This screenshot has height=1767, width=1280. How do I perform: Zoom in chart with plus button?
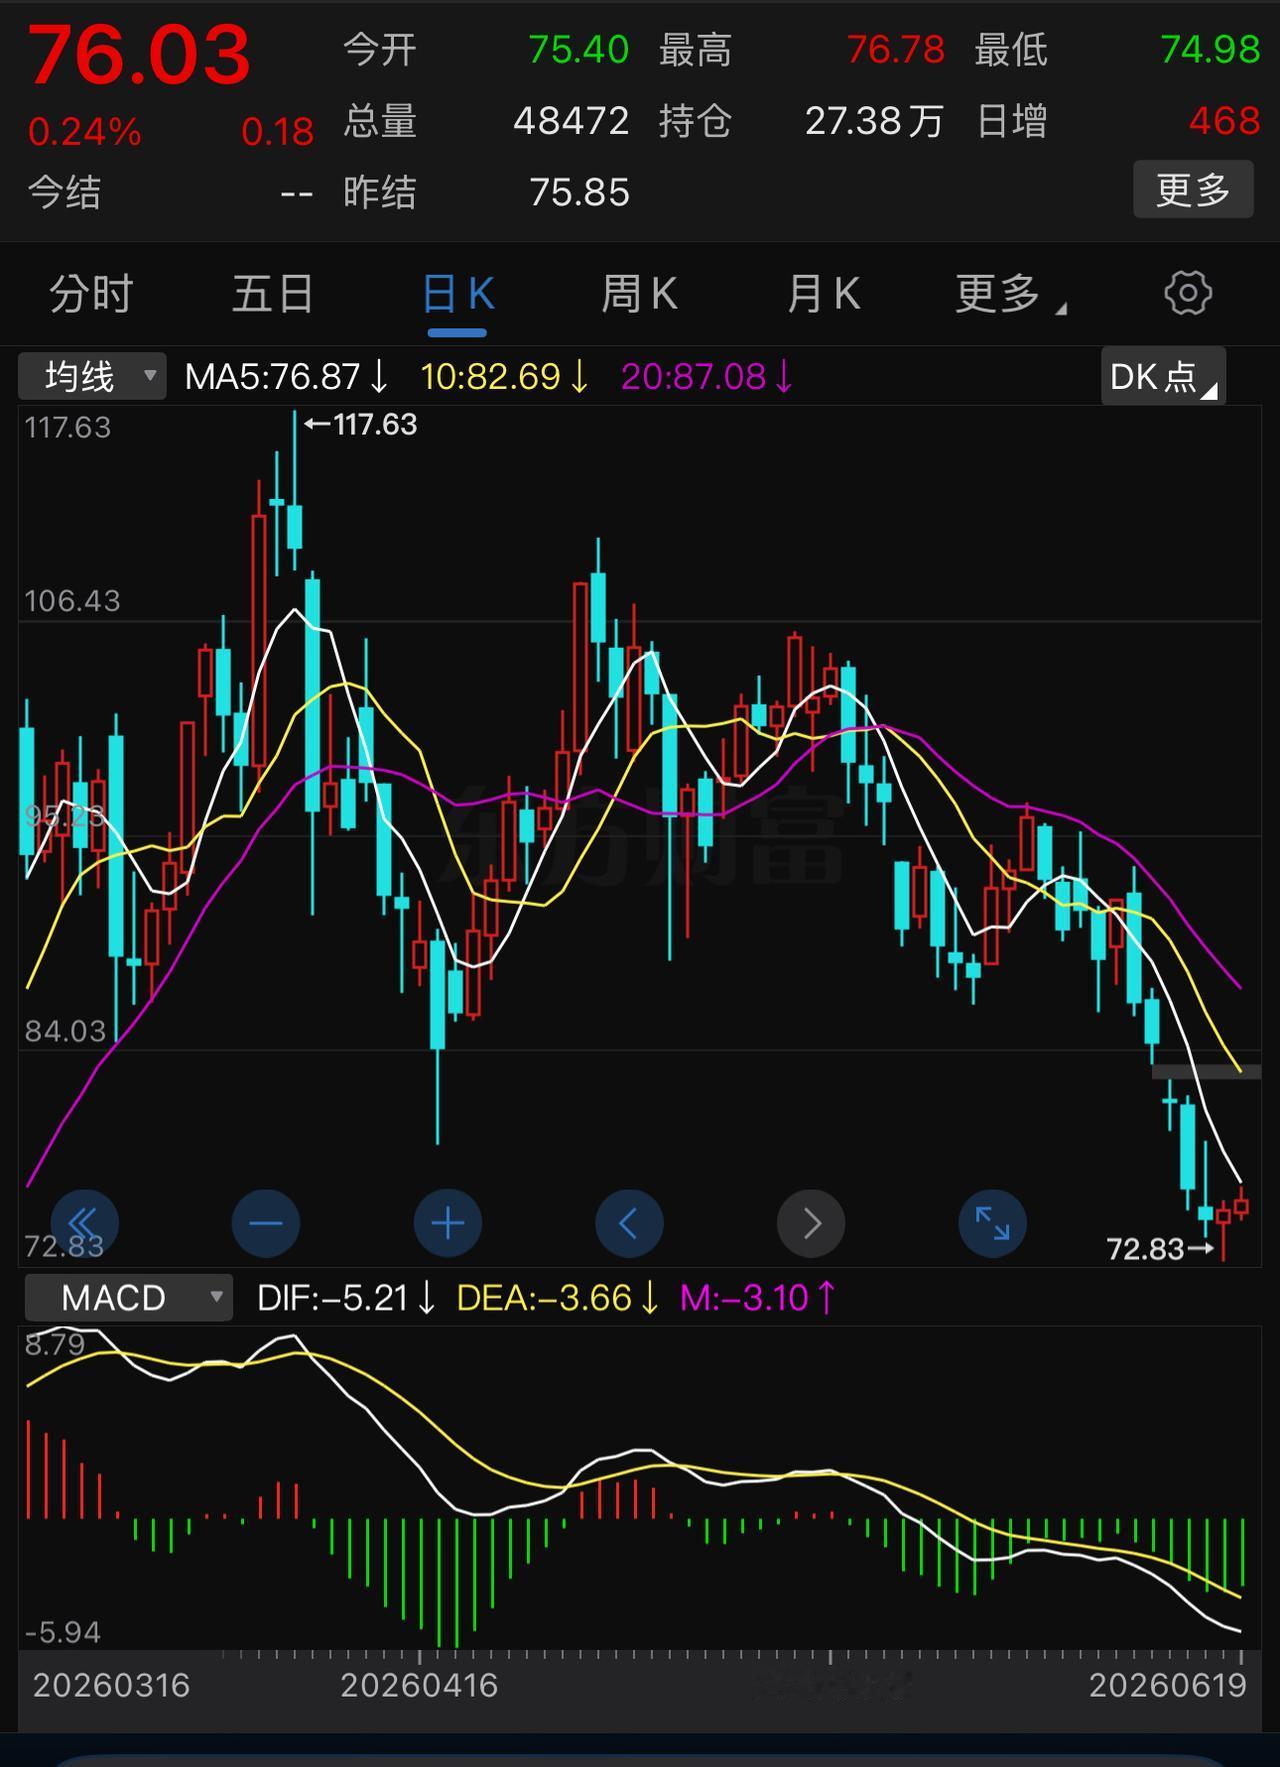click(x=448, y=1223)
